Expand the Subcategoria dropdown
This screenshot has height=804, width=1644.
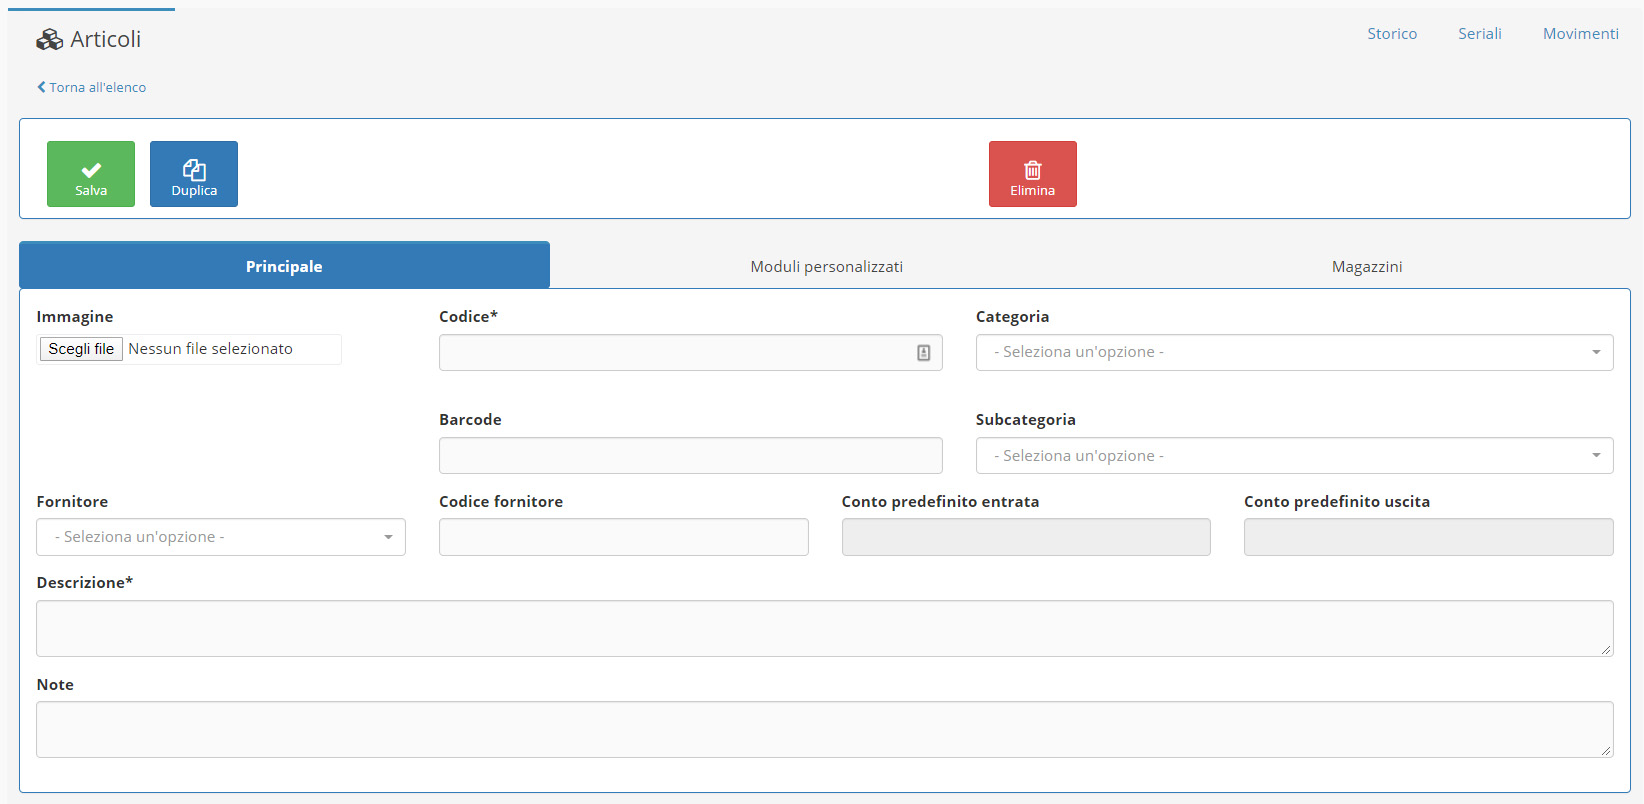point(1293,456)
